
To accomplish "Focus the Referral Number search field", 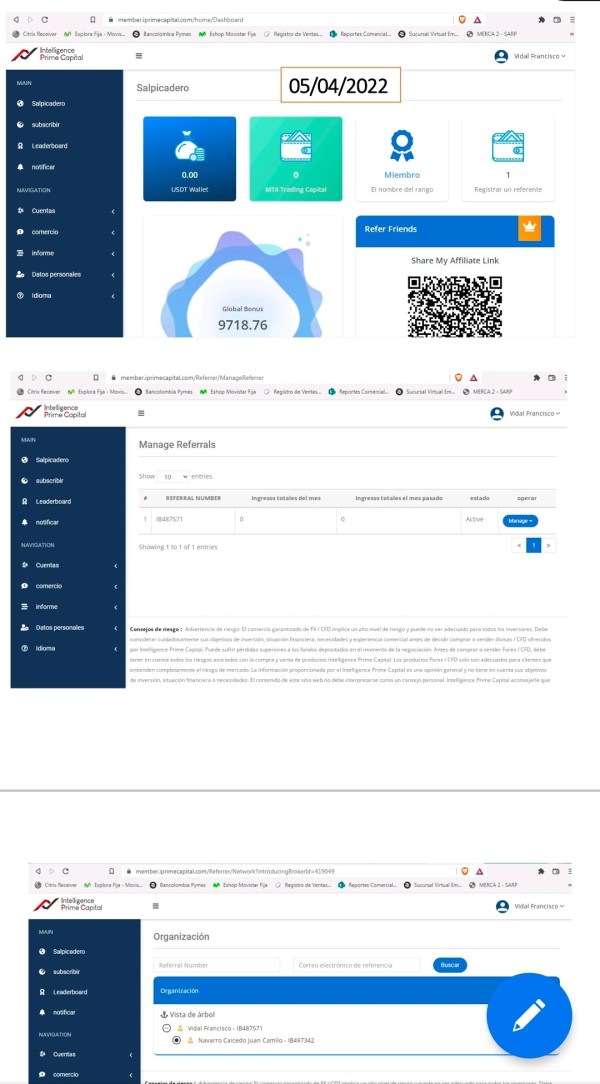I will 216,965.
